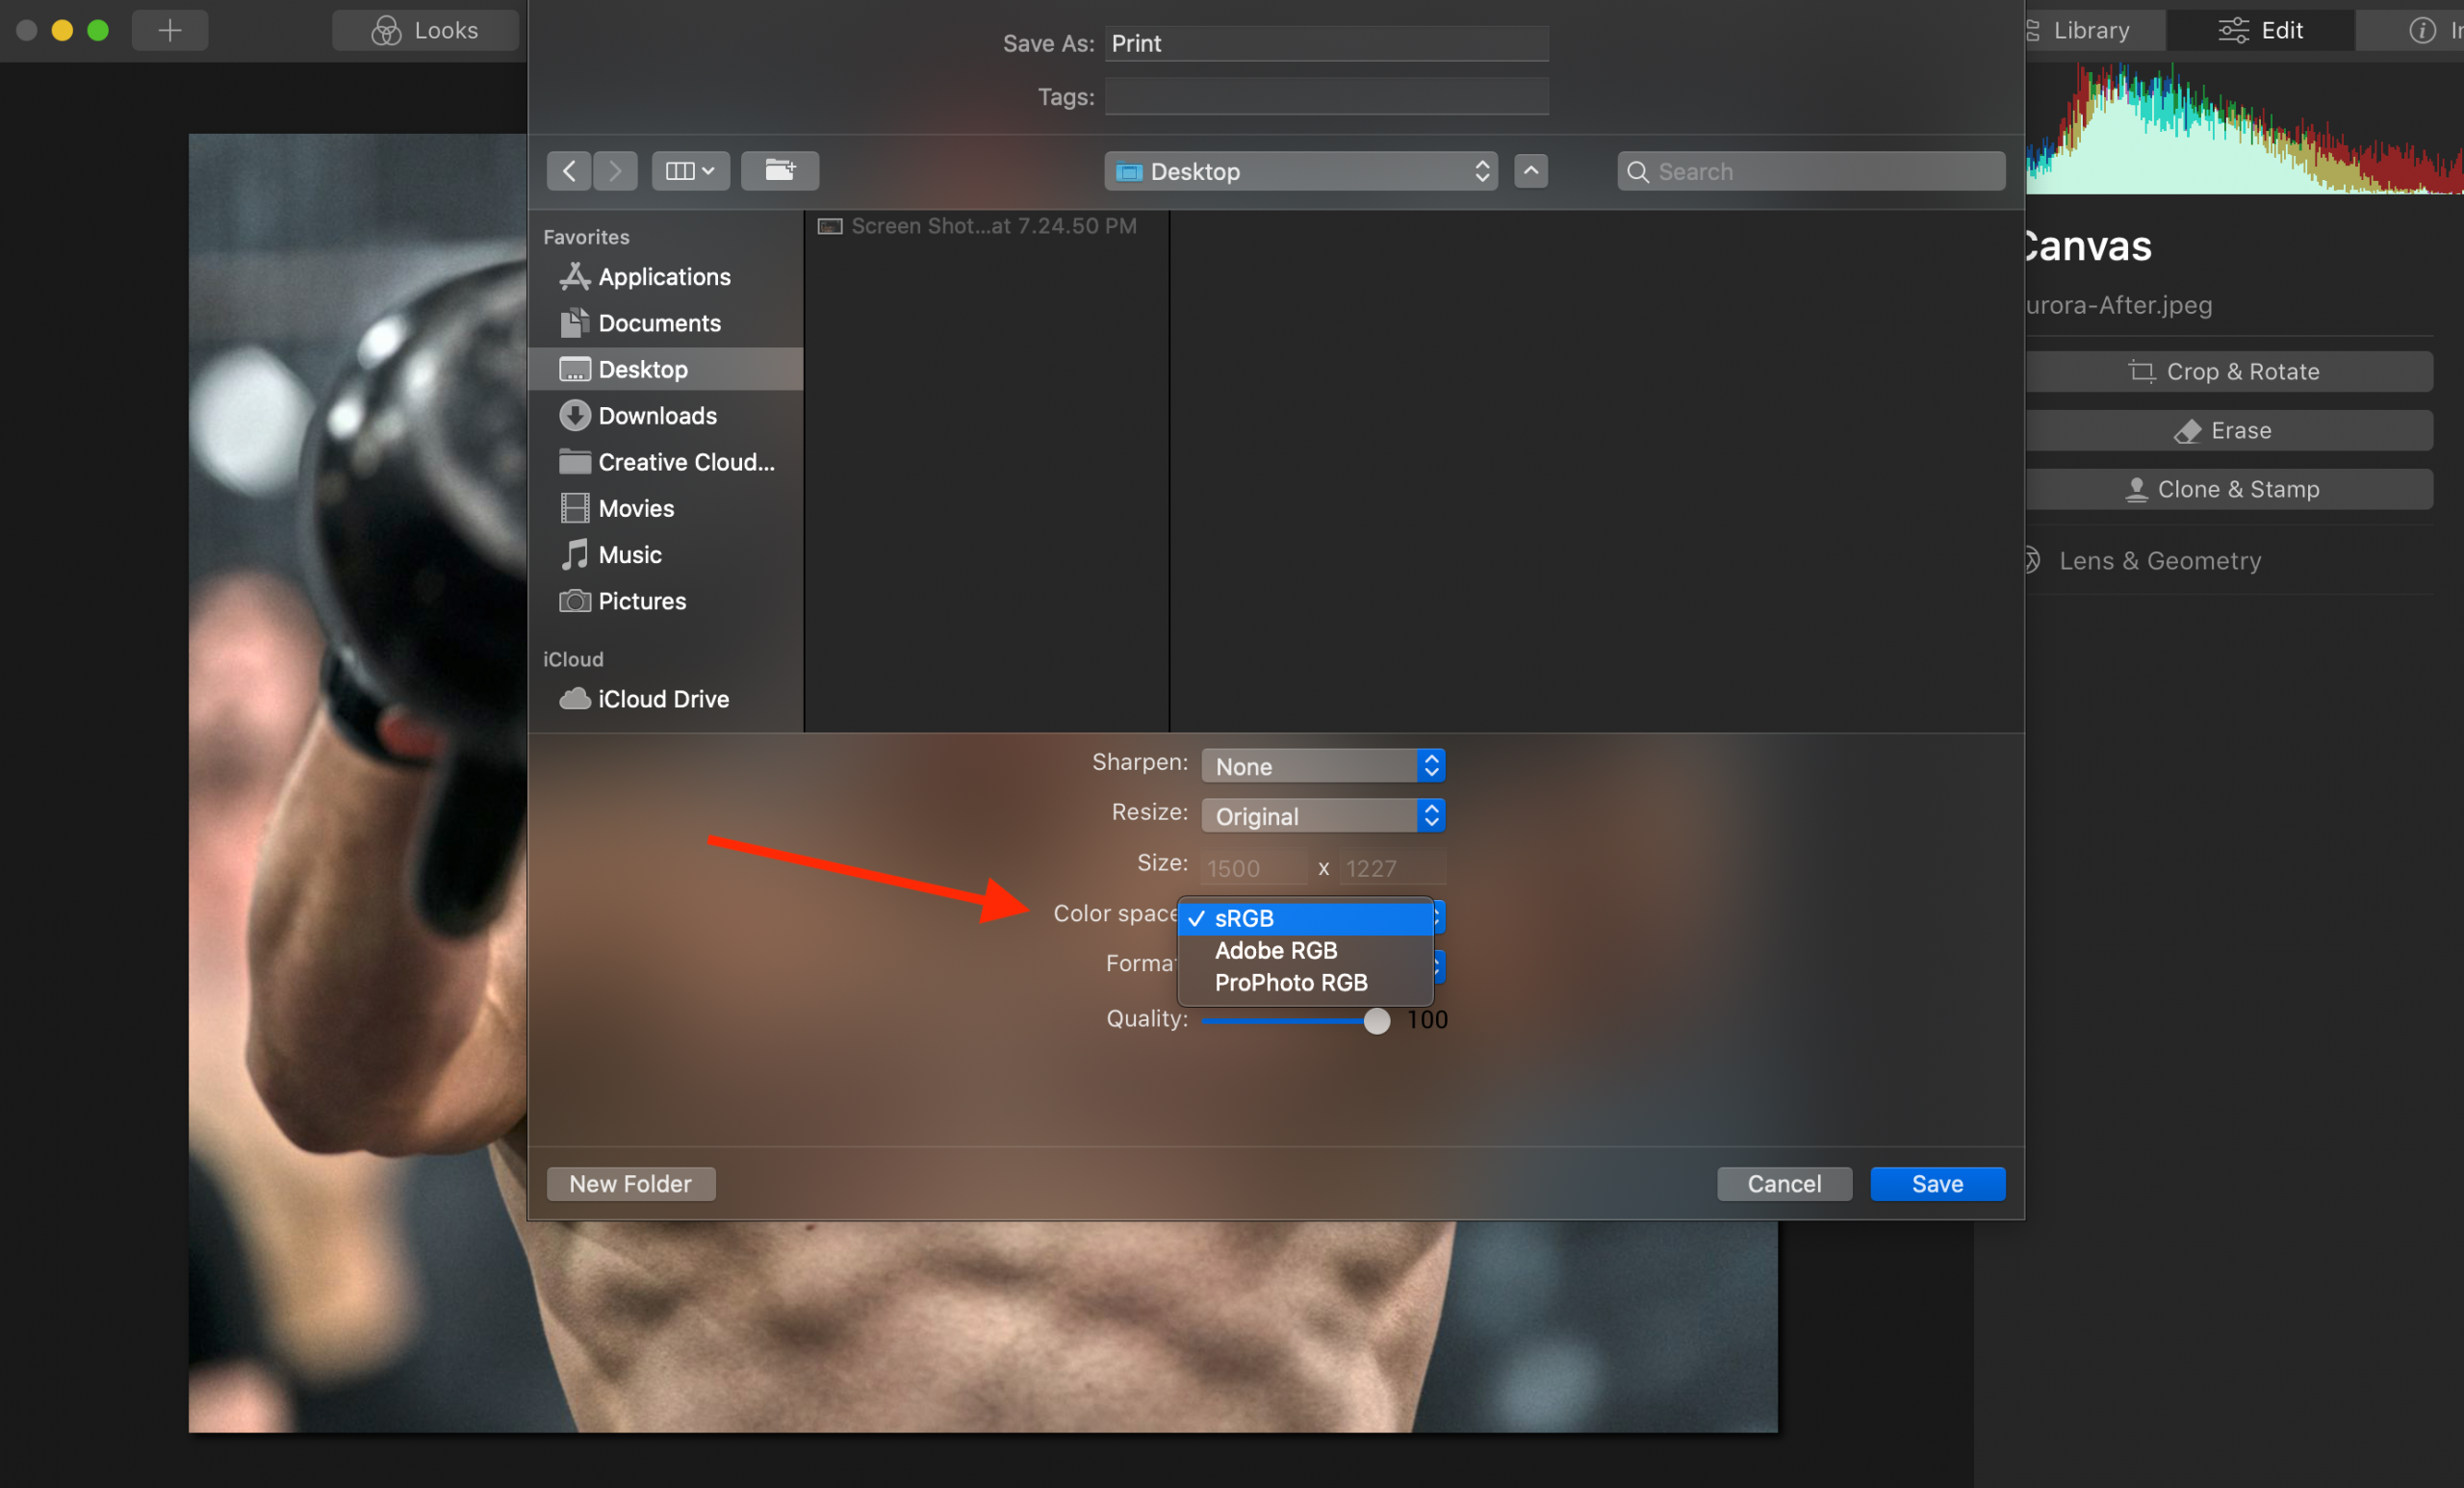Click the Cancel button
The height and width of the screenshot is (1488, 2464).
1783,1183
